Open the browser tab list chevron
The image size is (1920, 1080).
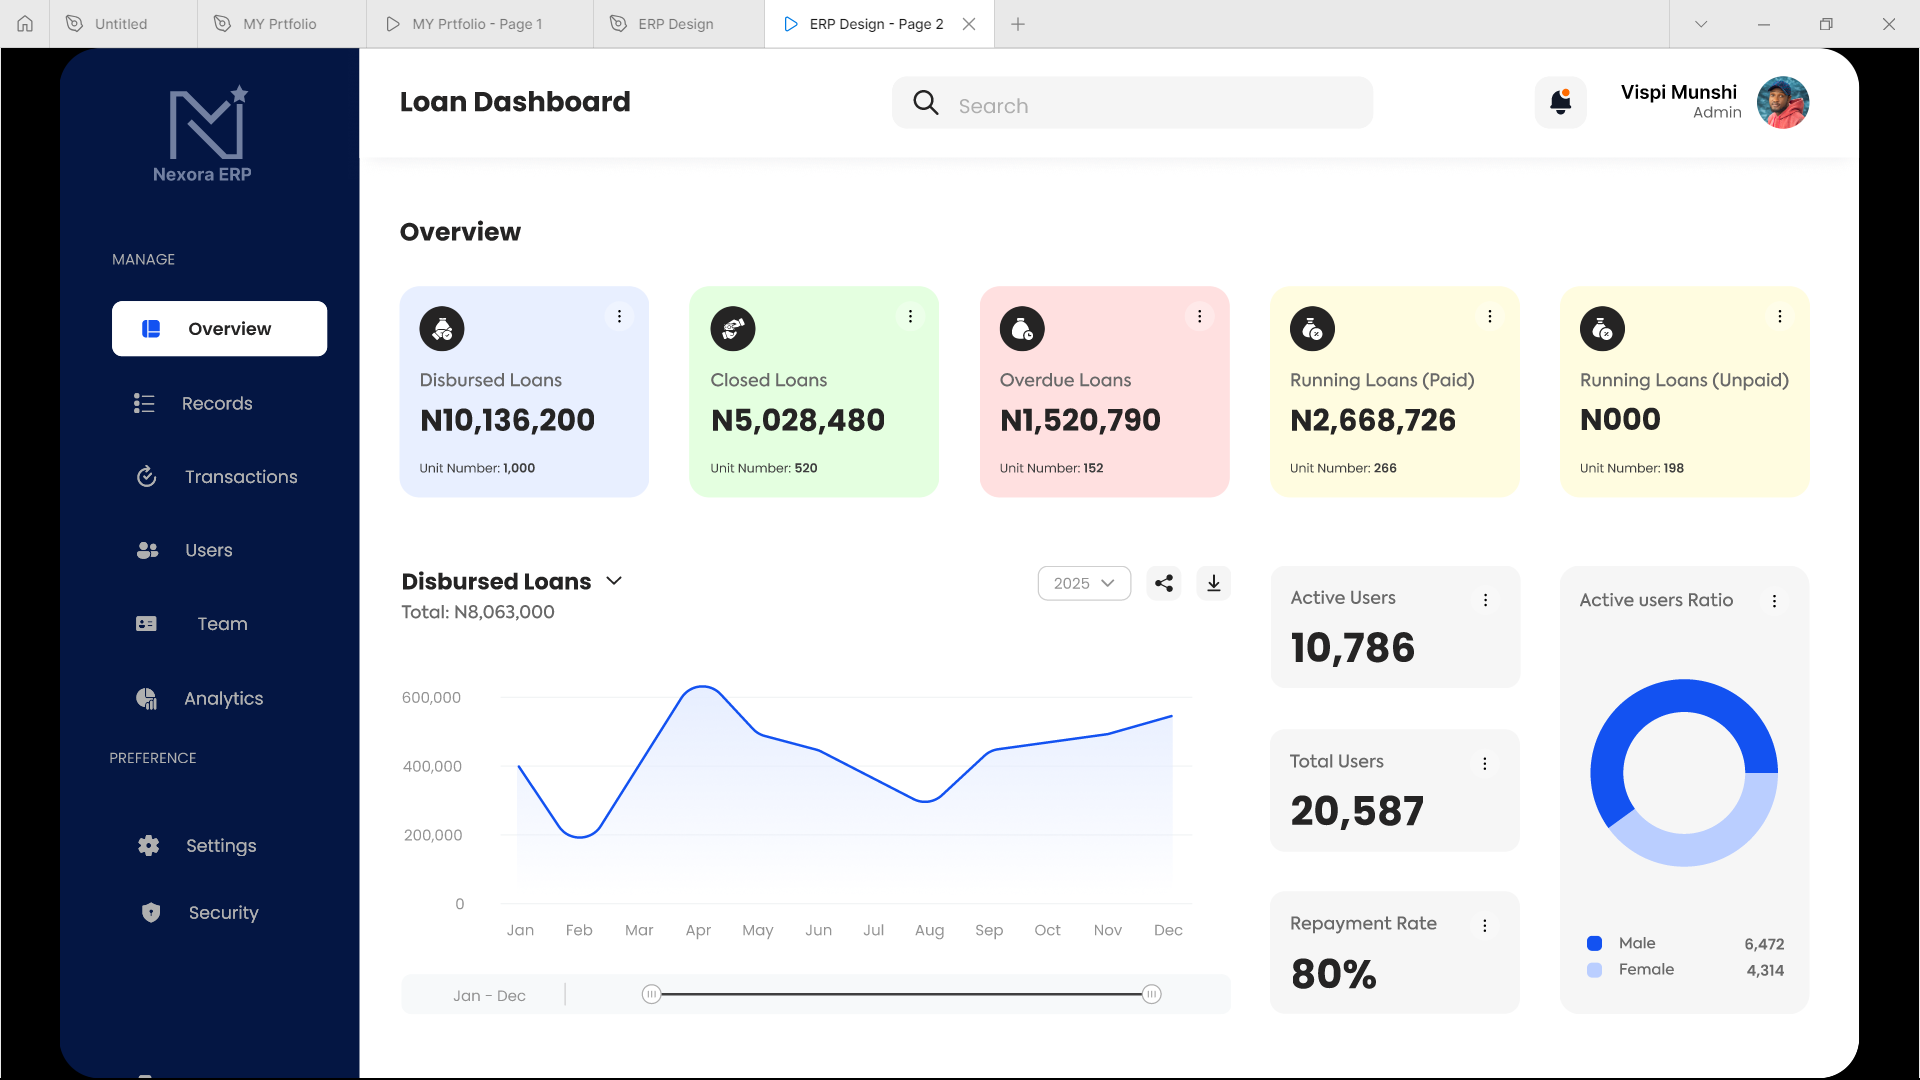1701,24
